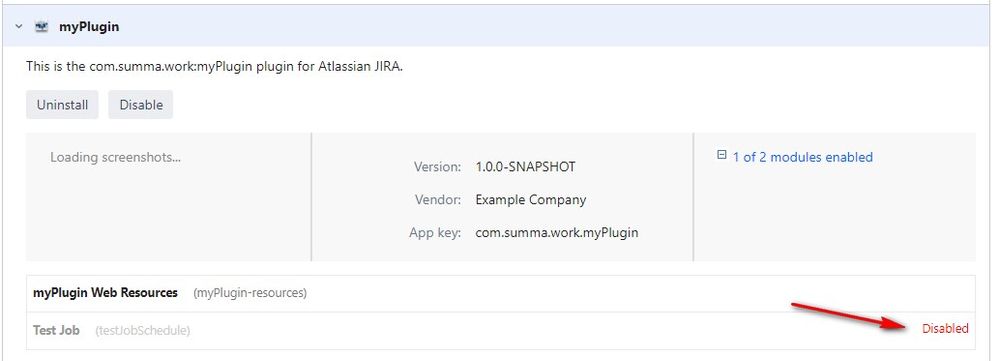The width and height of the screenshot is (999, 361).
Task: Click the Uninstall button
Action: pos(62,105)
